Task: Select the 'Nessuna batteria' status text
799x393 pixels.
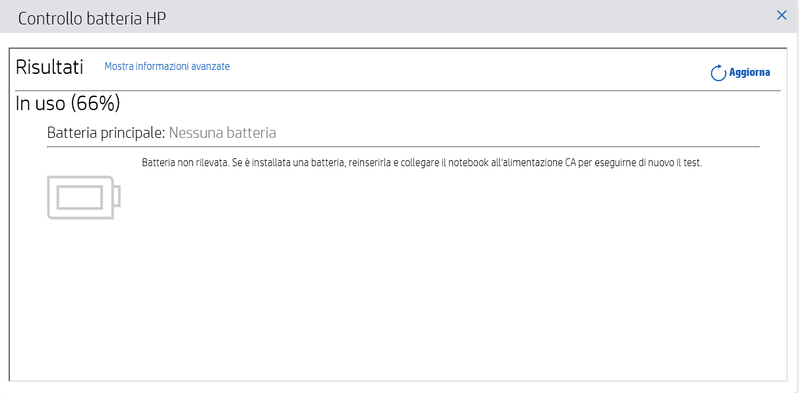Action: click(222, 133)
